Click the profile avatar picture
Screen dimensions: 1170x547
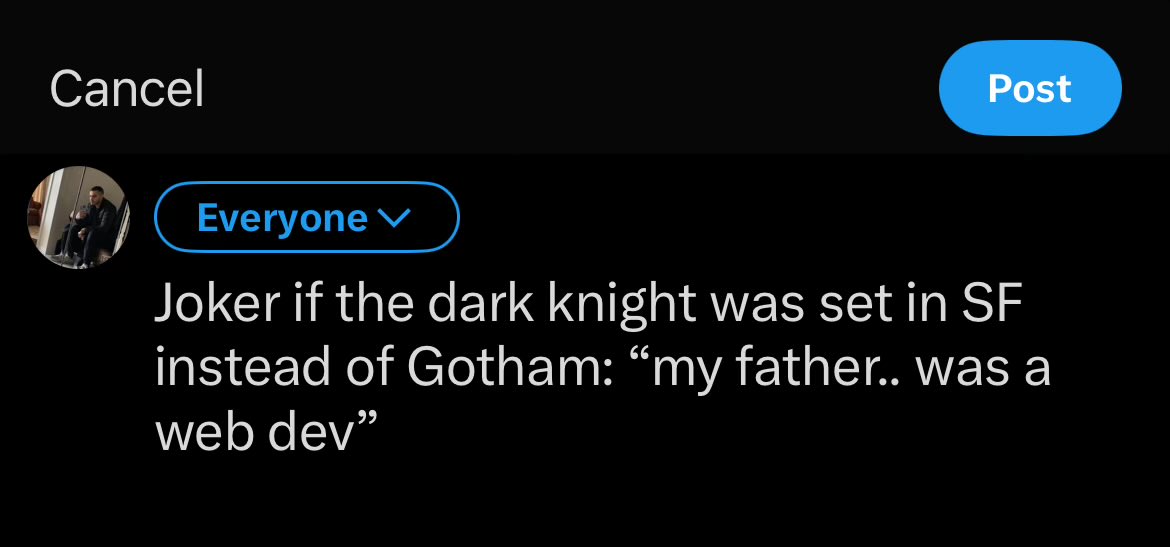coord(78,218)
